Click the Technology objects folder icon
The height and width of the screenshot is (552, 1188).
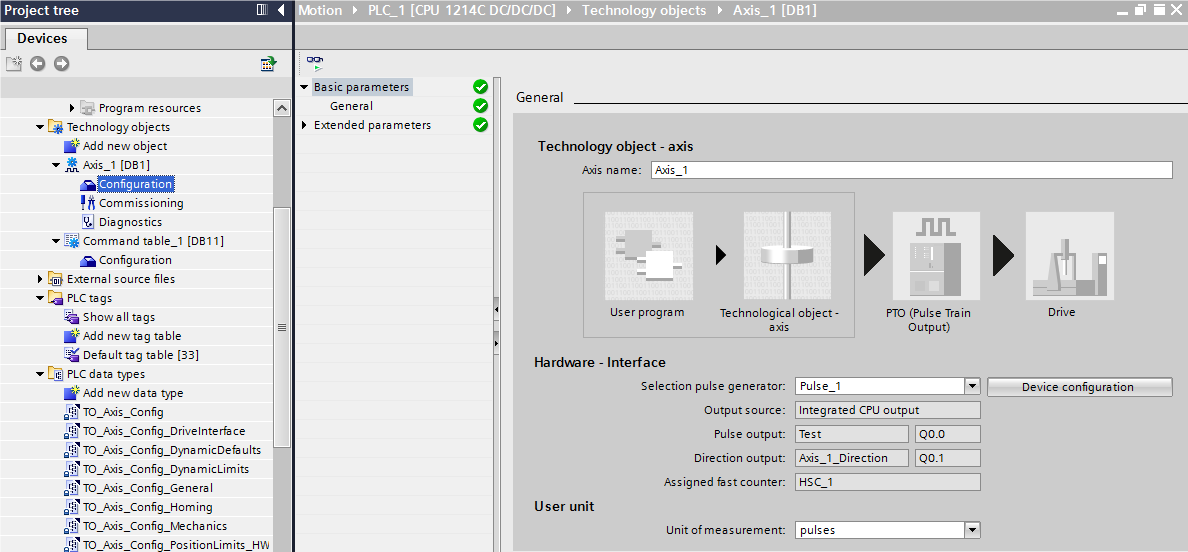55,127
